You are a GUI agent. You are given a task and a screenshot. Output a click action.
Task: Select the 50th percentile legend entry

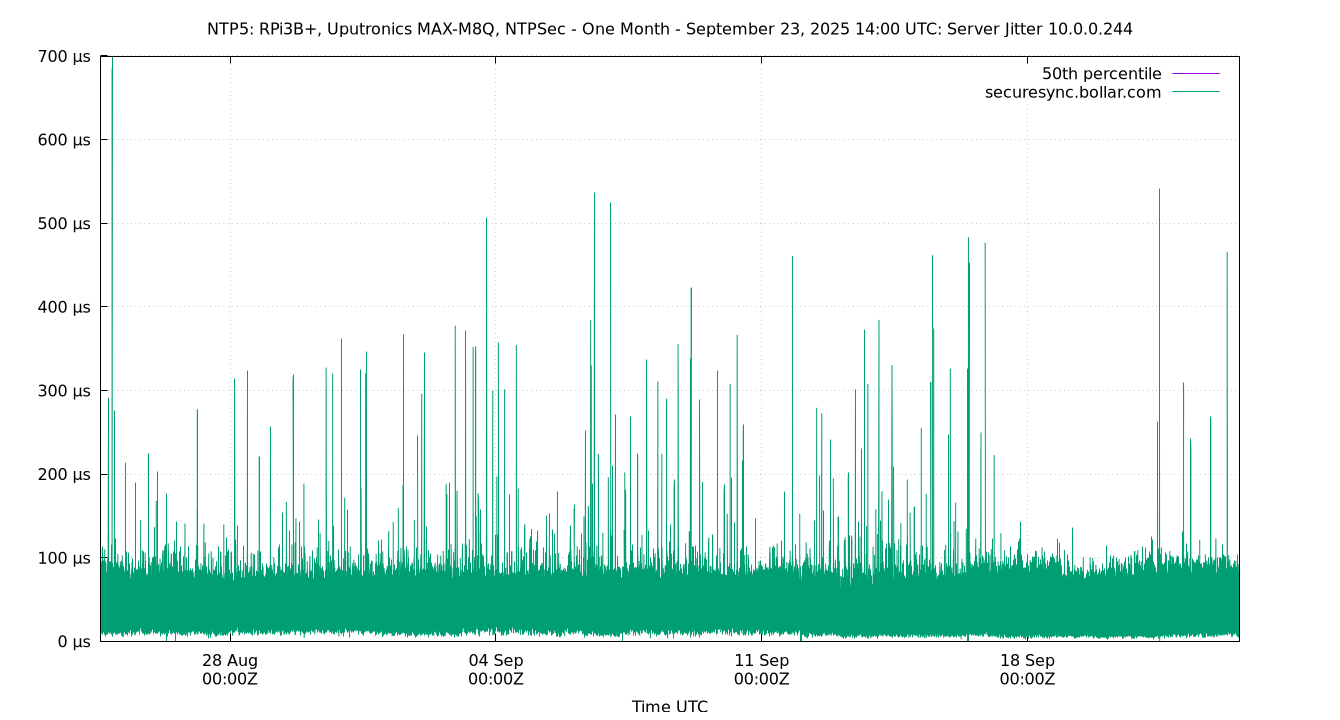click(x=1102, y=73)
